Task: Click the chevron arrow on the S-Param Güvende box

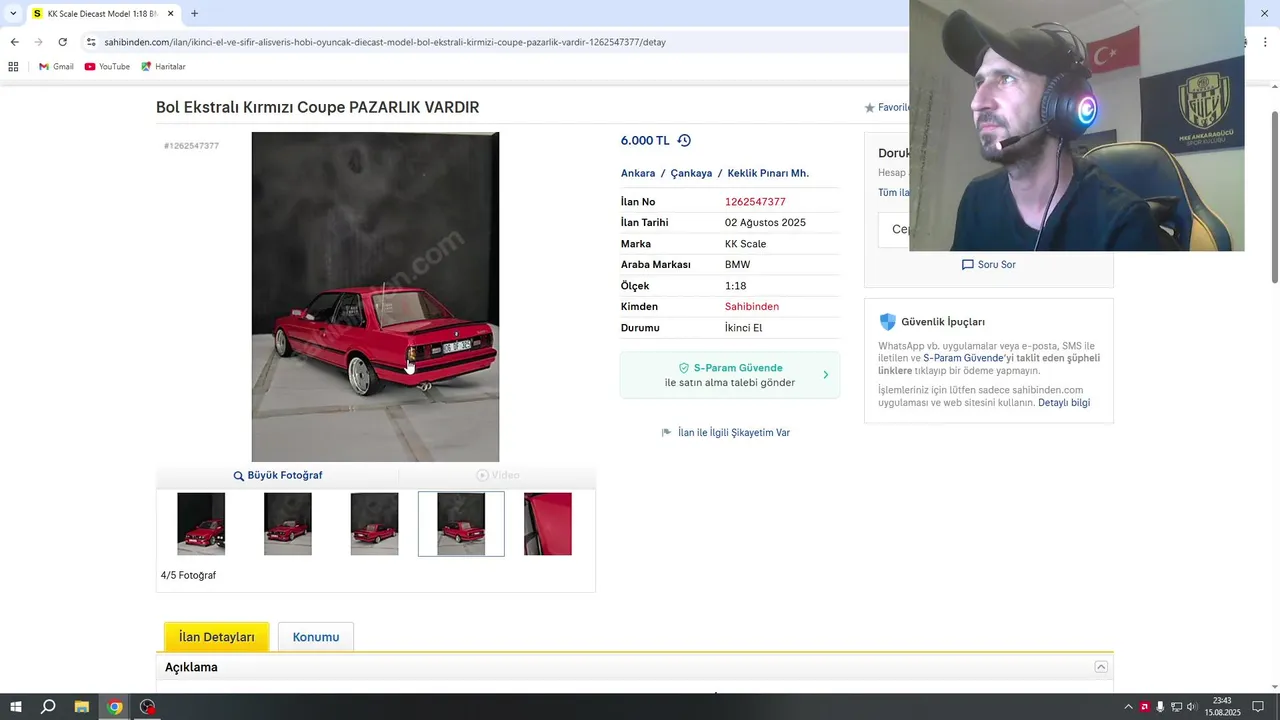Action: (825, 375)
